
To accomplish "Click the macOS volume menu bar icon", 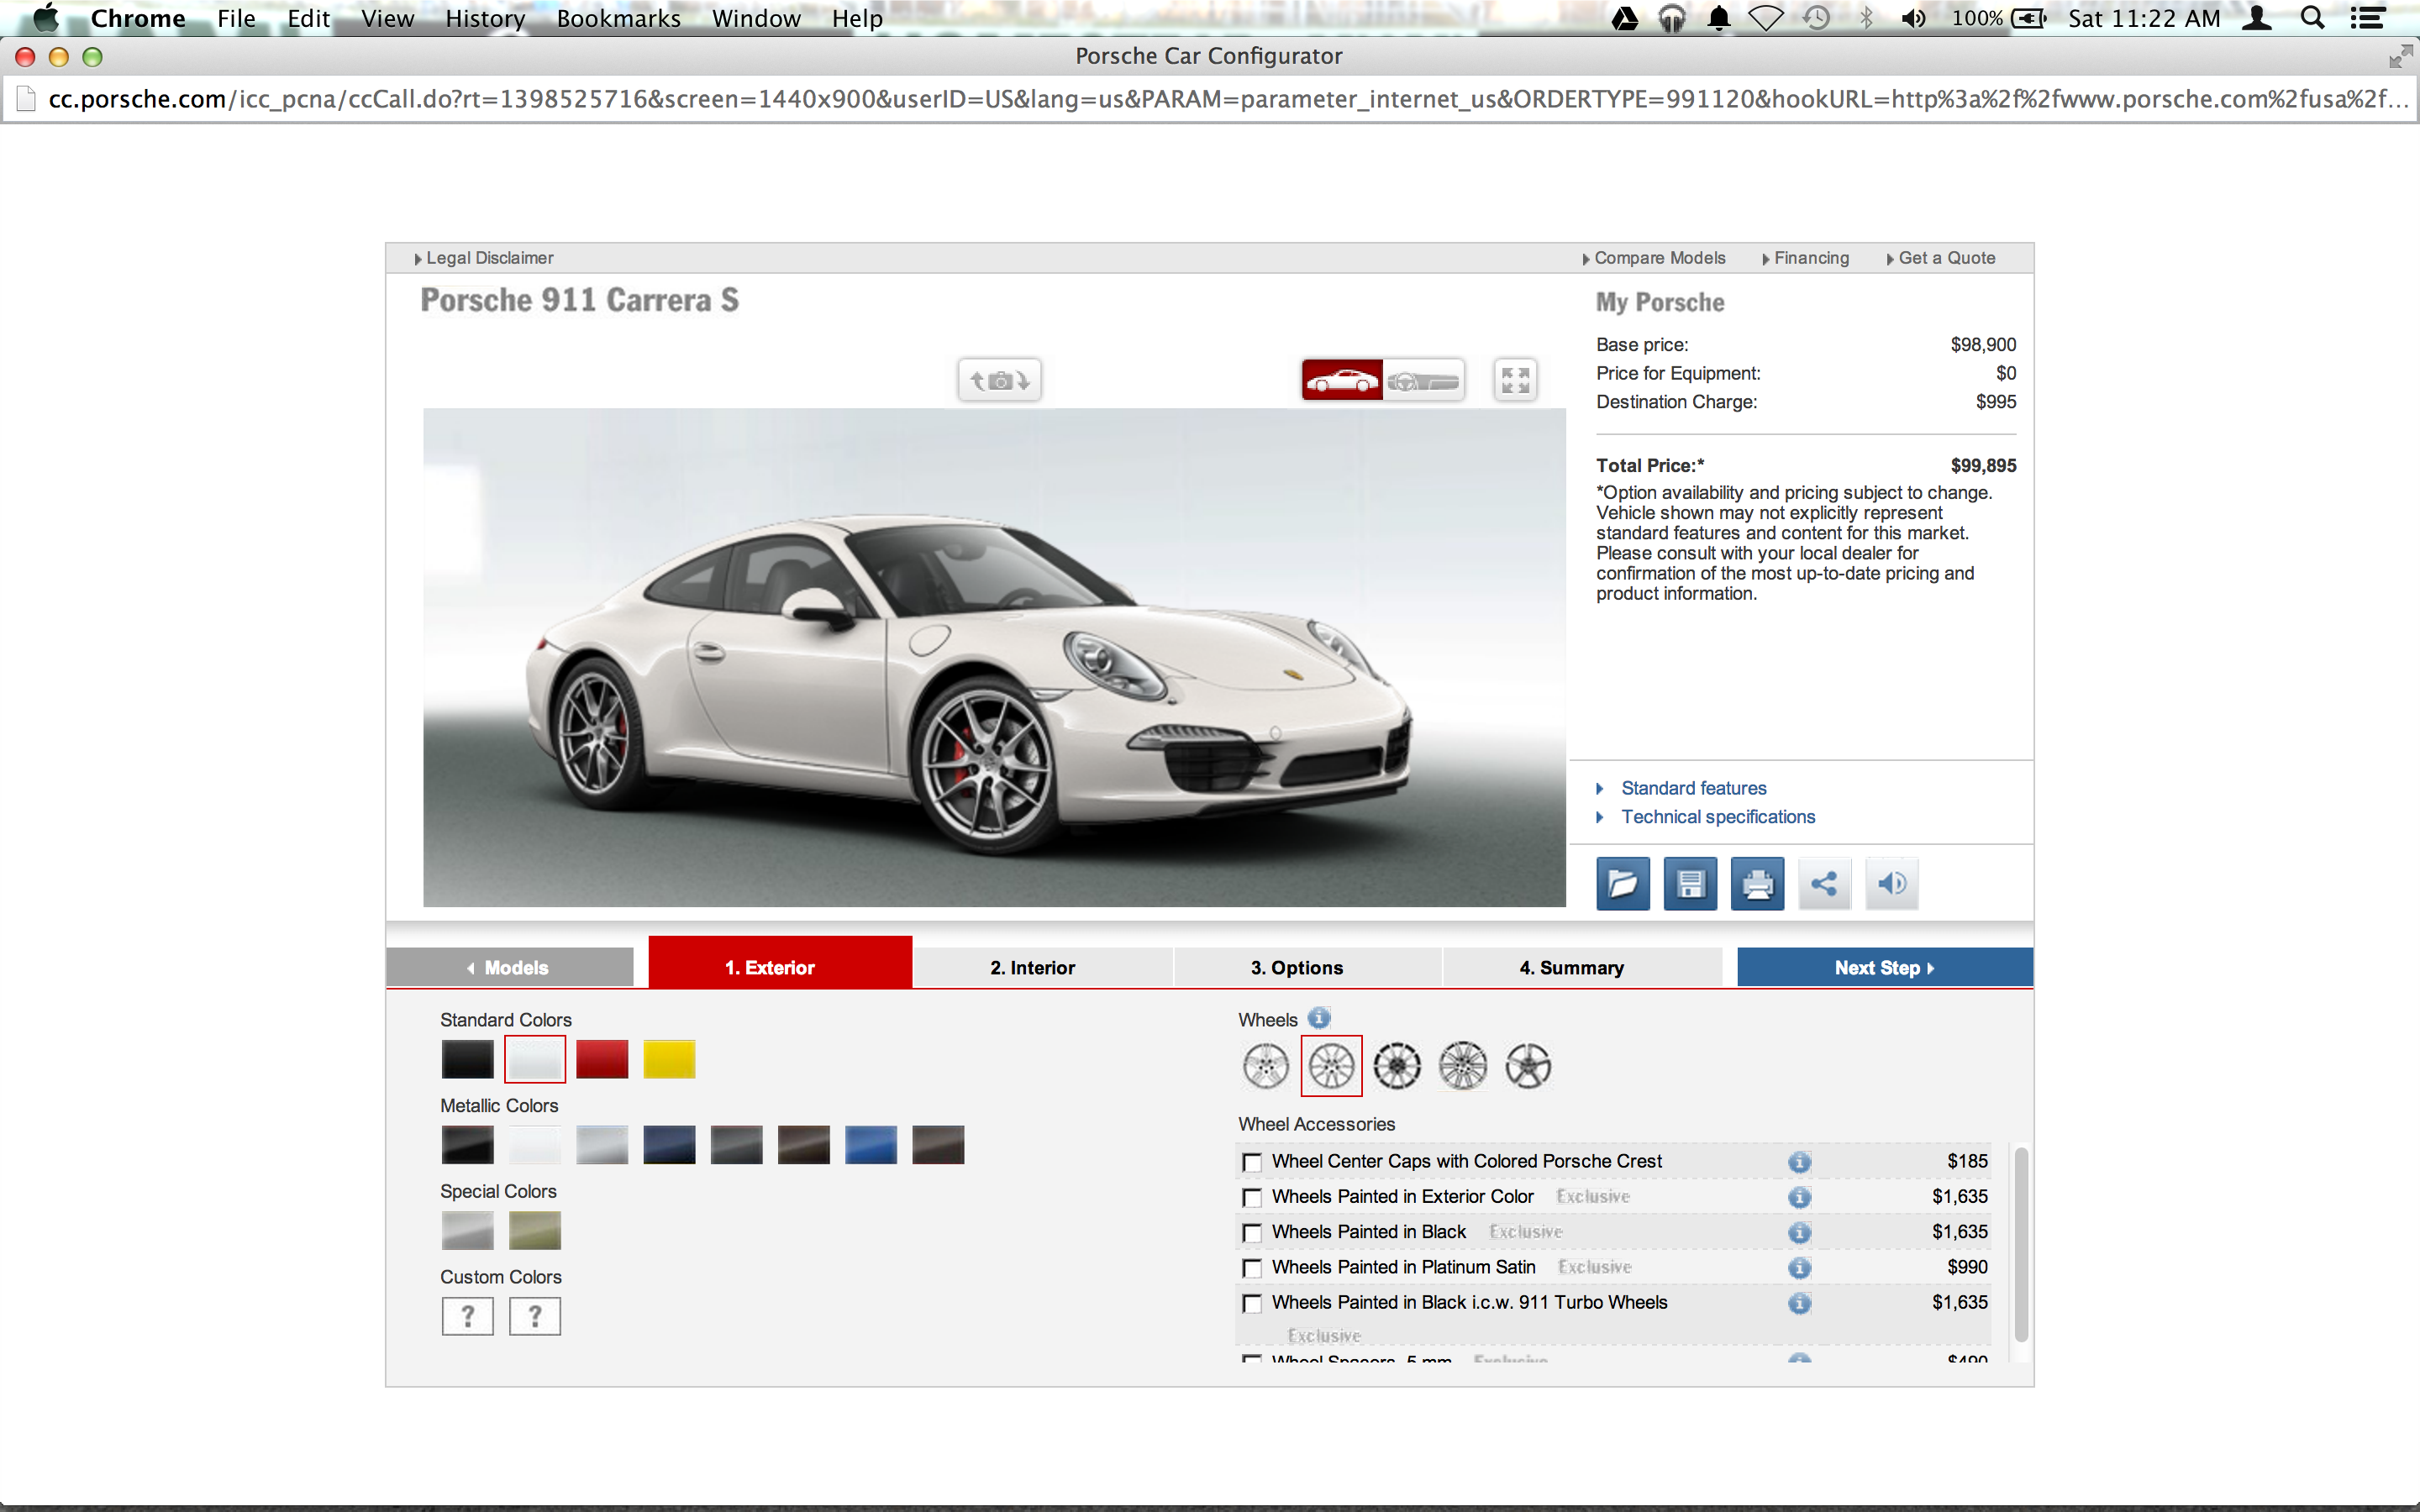I will point(1913,18).
